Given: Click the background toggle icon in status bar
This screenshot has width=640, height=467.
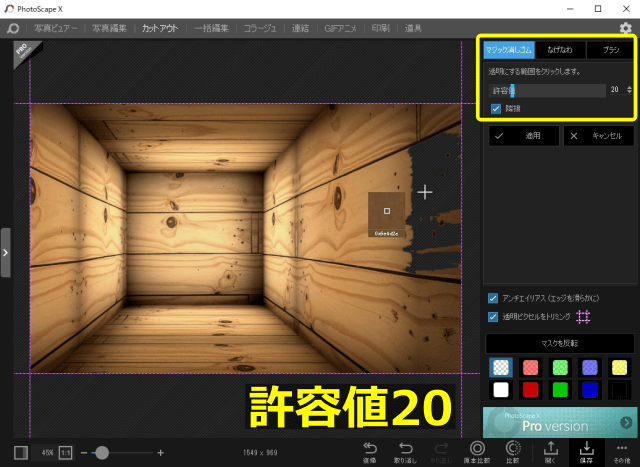Looking at the screenshot, I should [21, 452].
